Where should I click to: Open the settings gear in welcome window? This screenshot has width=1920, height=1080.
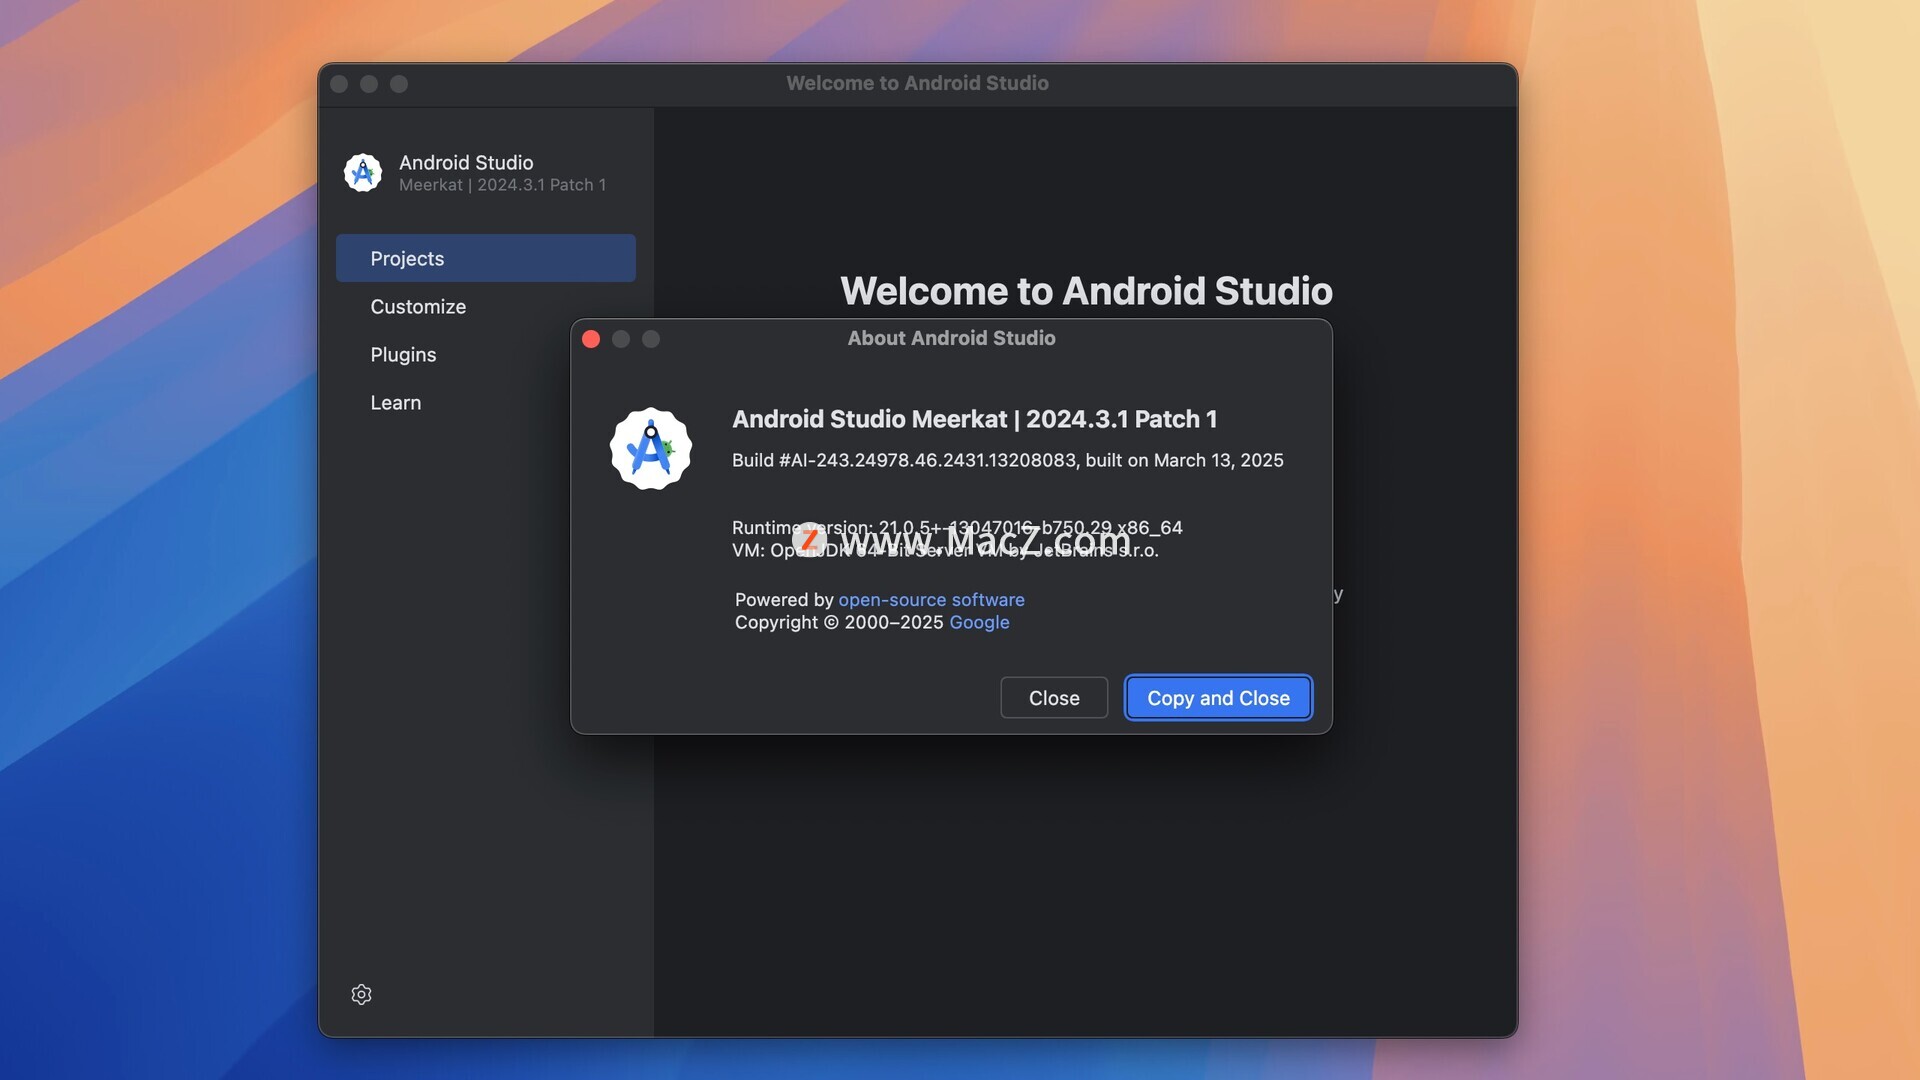click(362, 994)
